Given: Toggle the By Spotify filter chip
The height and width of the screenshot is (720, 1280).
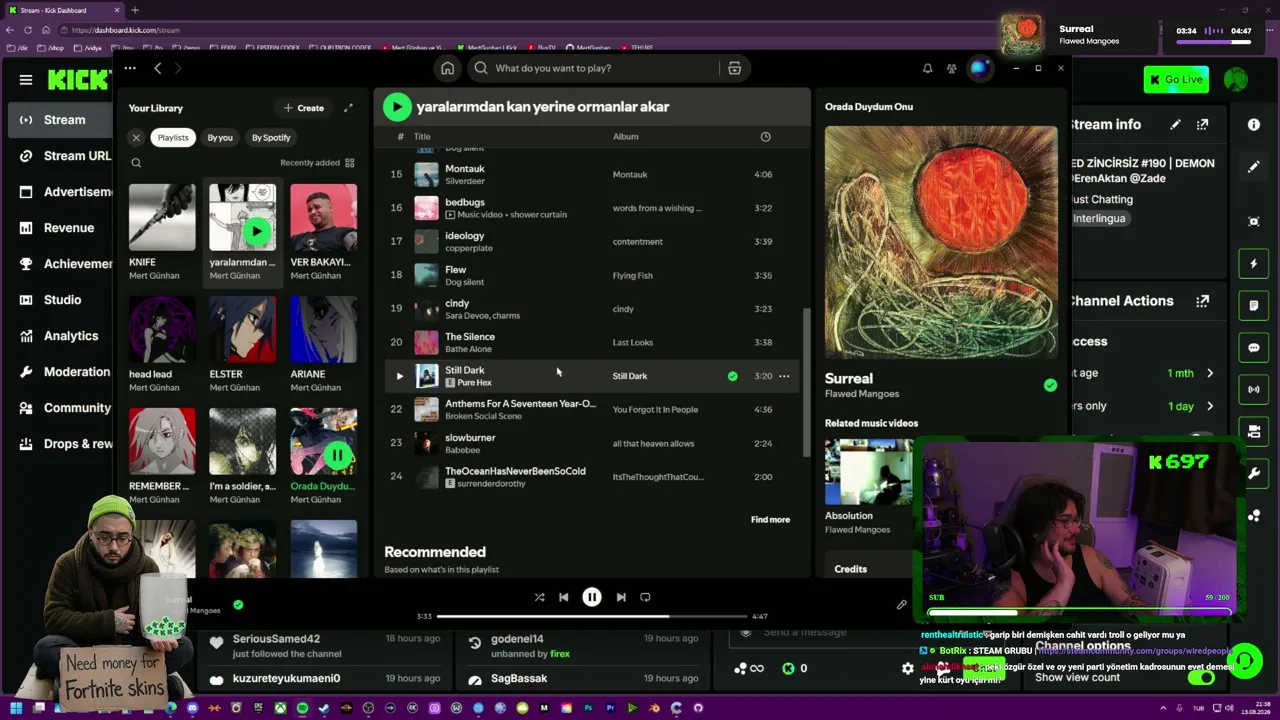Looking at the screenshot, I should click(271, 138).
